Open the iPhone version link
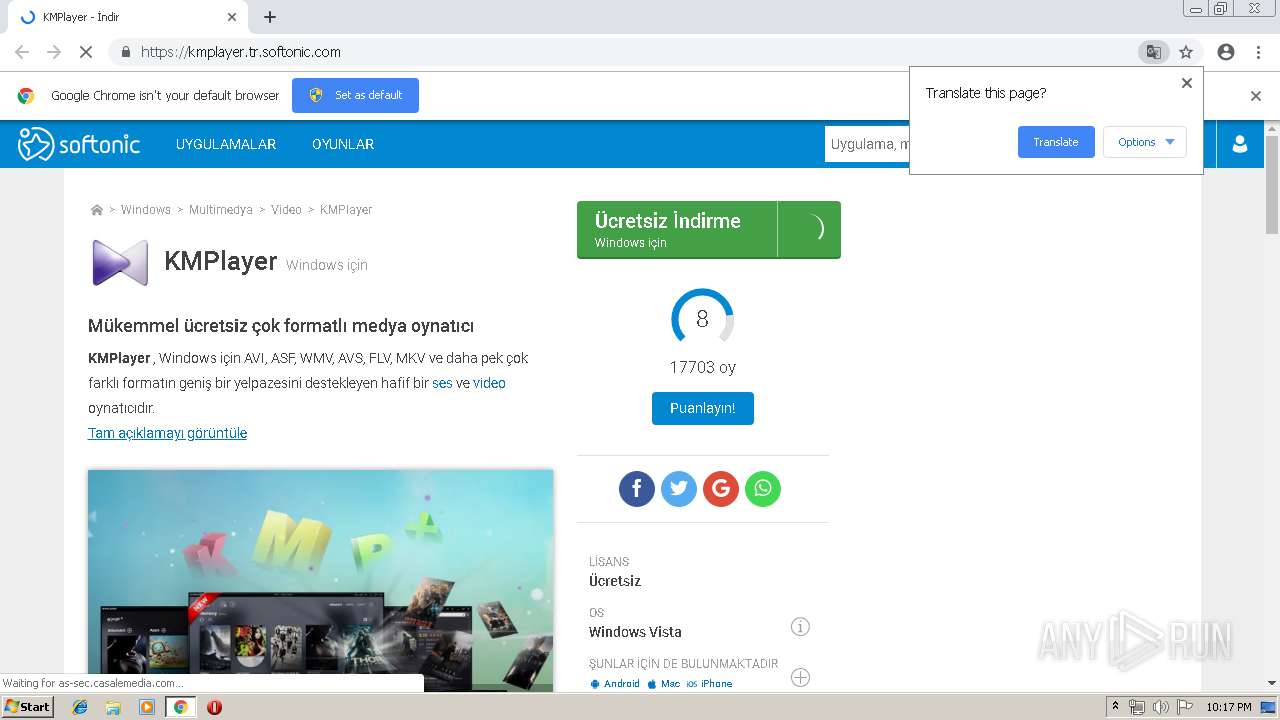Viewport: 1280px width, 720px height. [709, 684]
